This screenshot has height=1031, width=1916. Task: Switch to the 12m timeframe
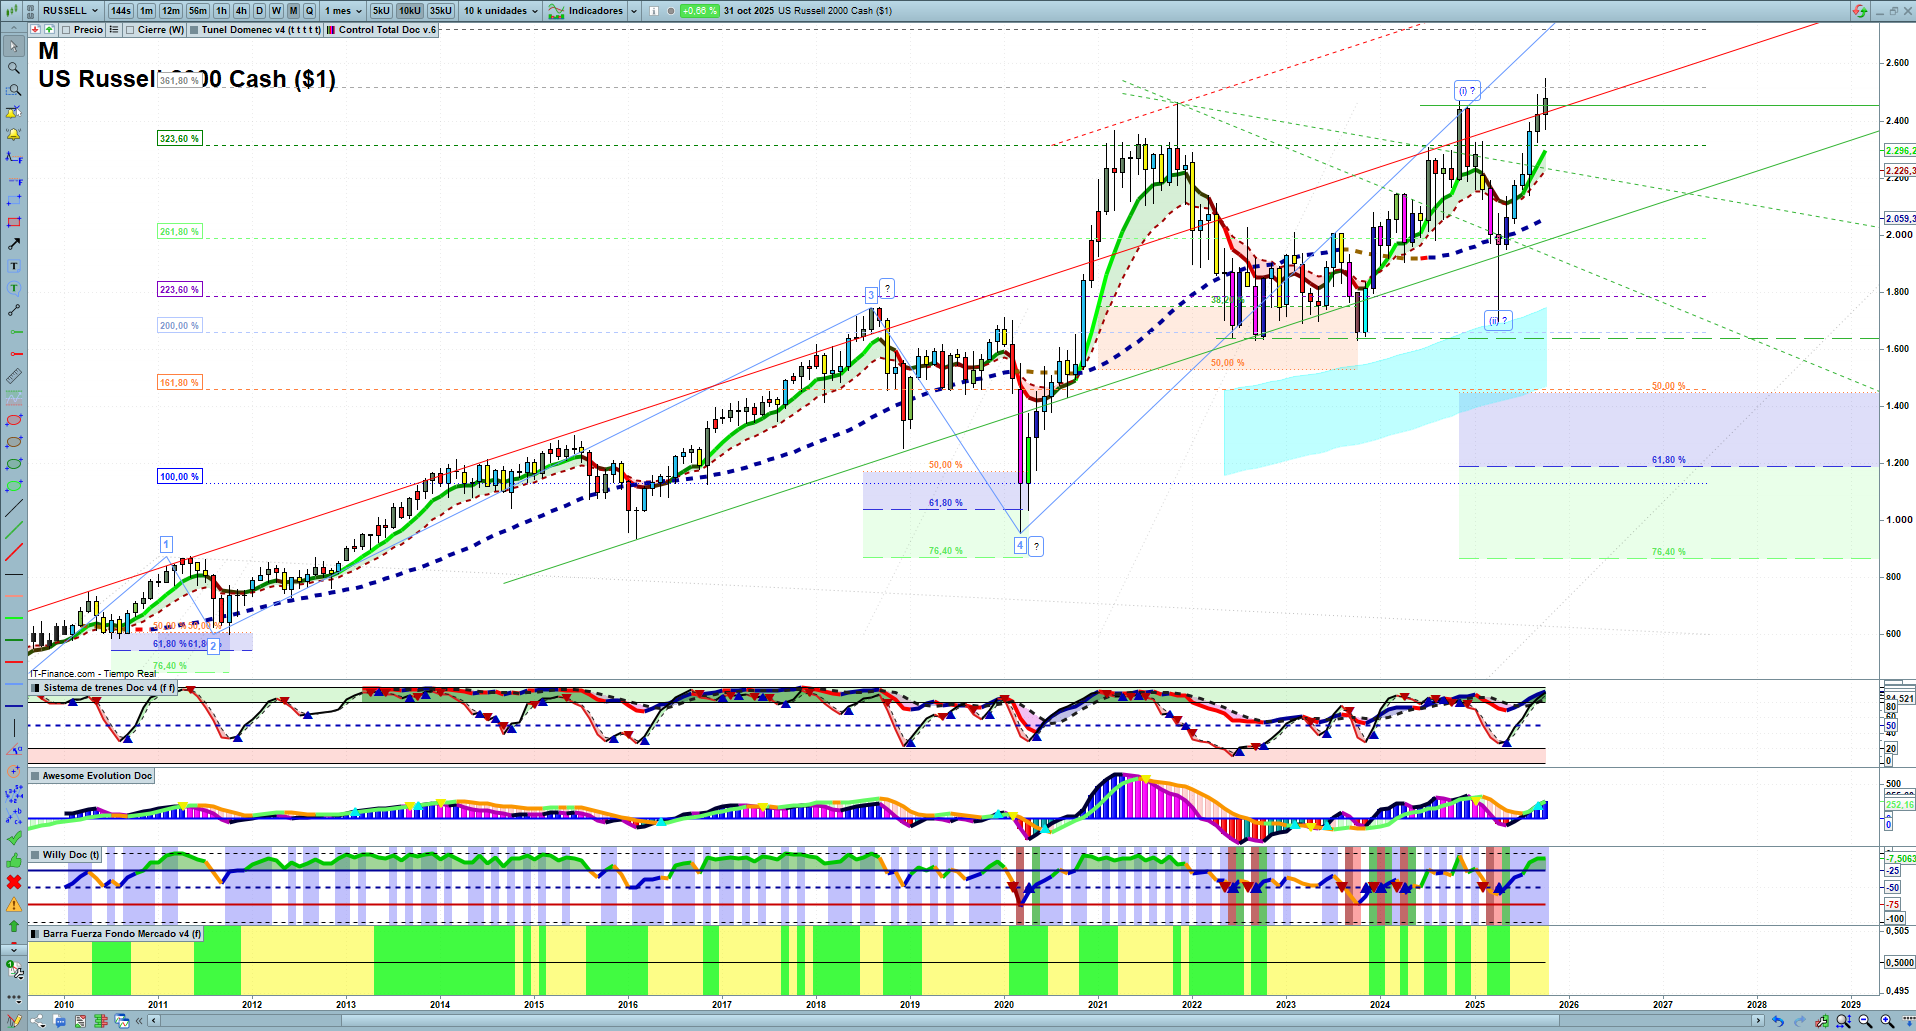(171, 11)
